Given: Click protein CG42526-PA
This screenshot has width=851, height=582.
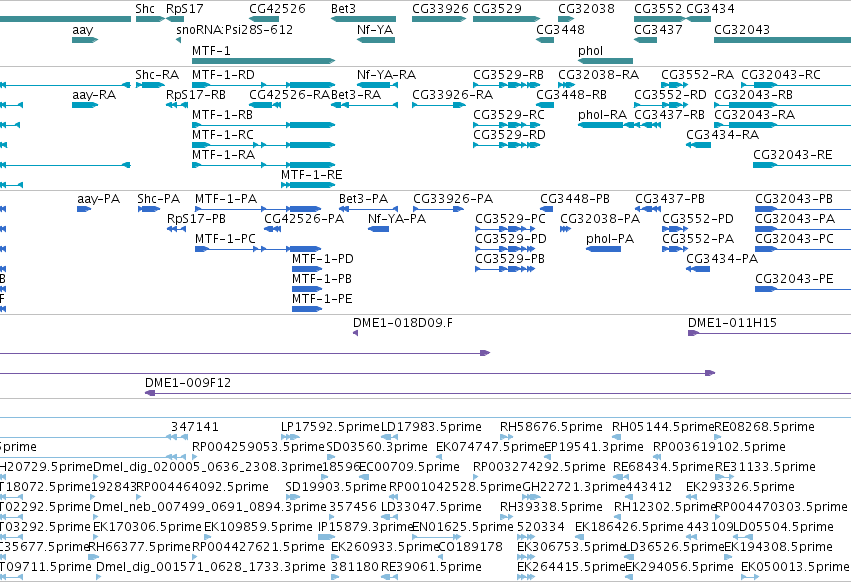Looking at the screenshot, I should (272, 229).
